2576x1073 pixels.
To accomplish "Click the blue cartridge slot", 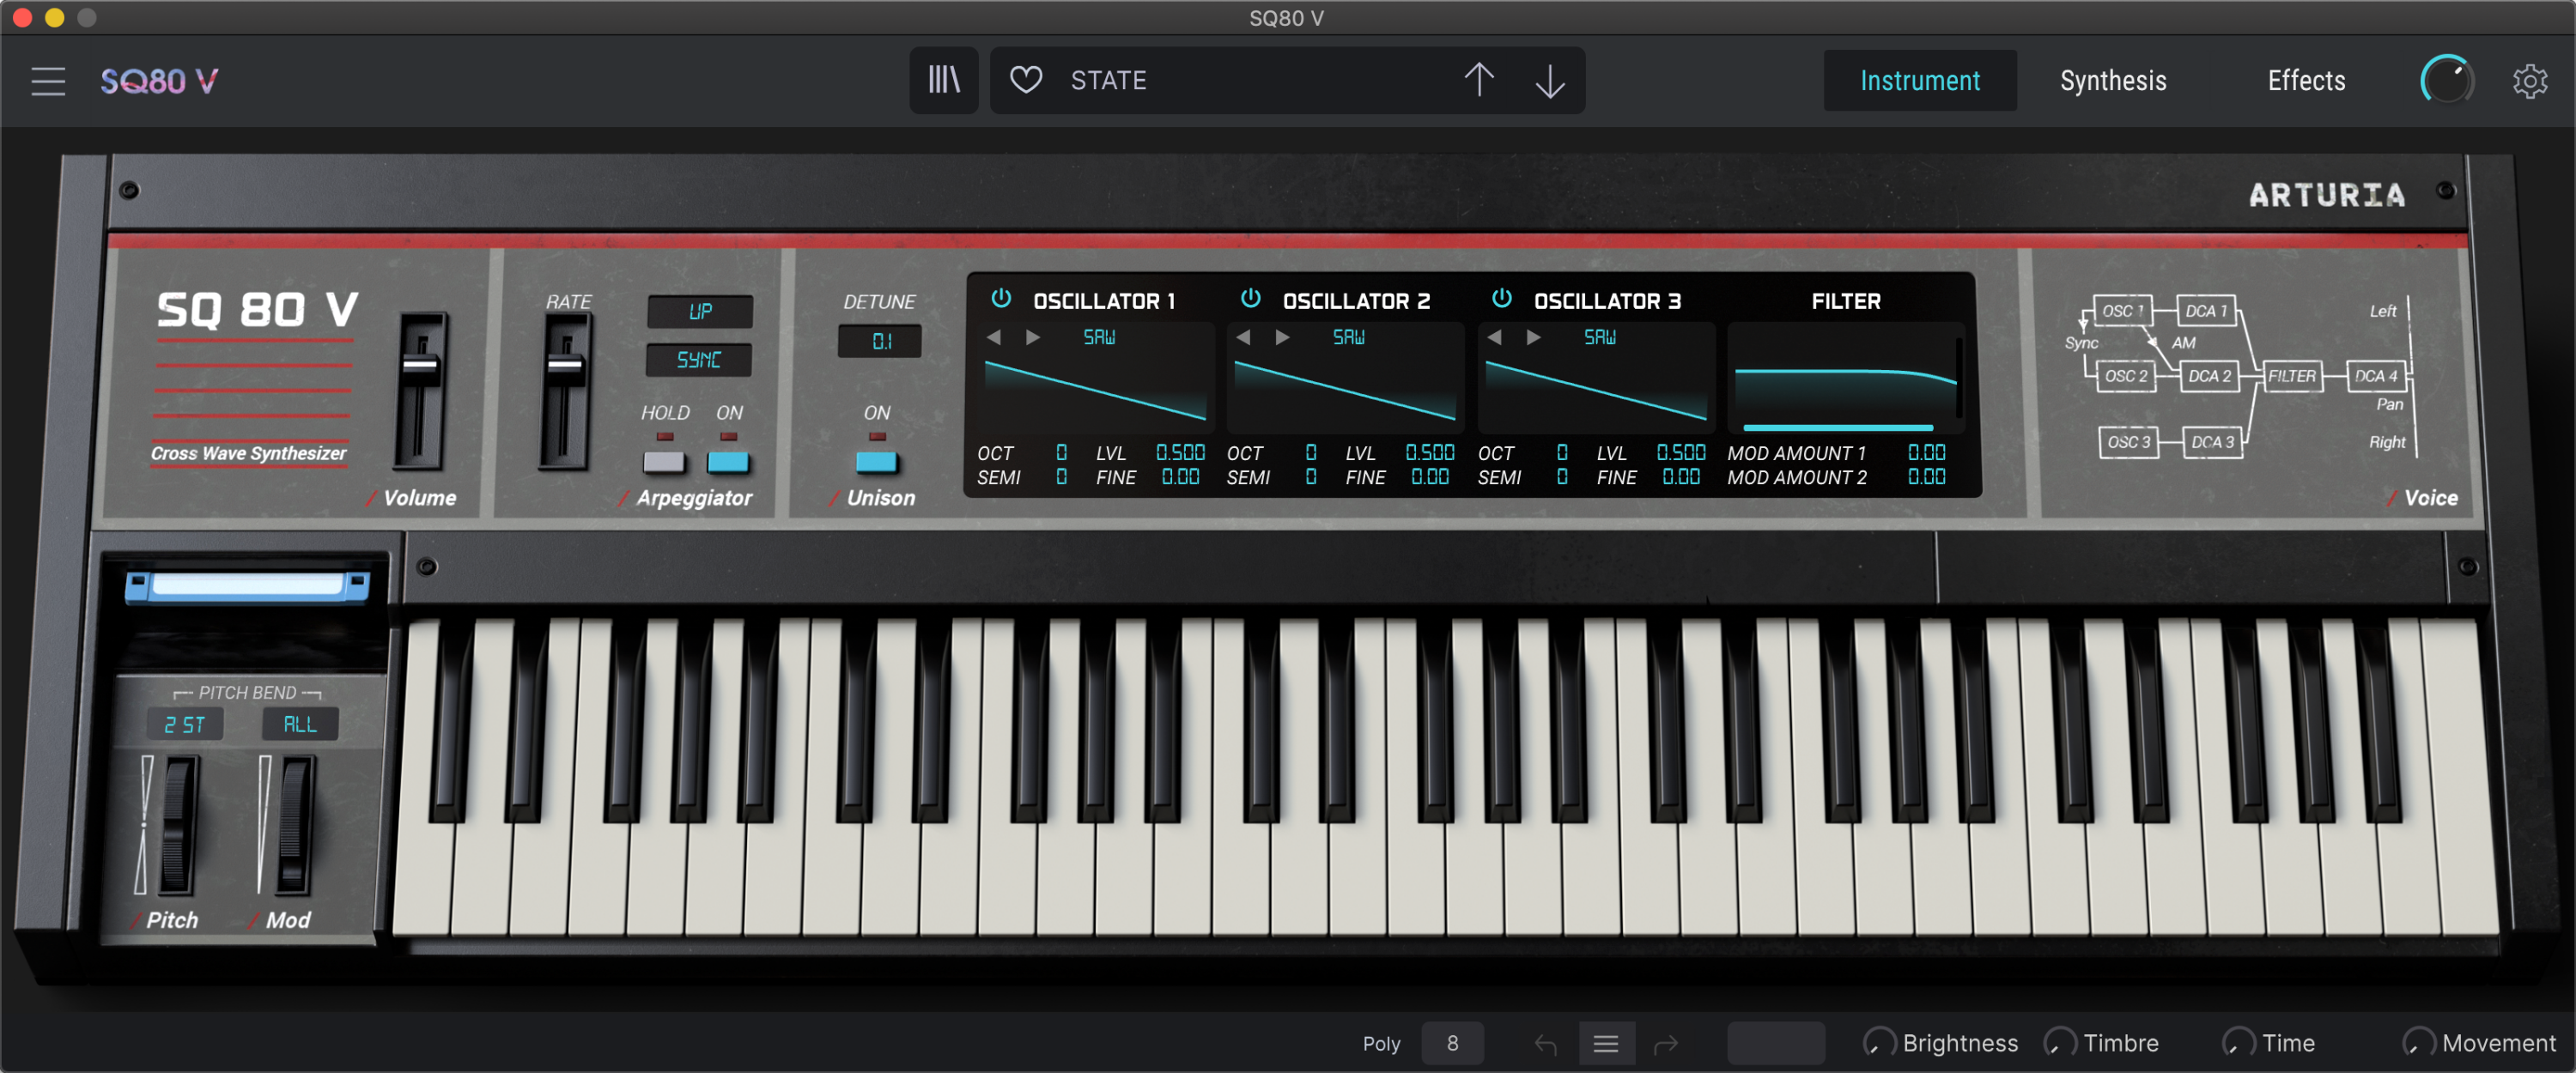I will pos(247,586).
